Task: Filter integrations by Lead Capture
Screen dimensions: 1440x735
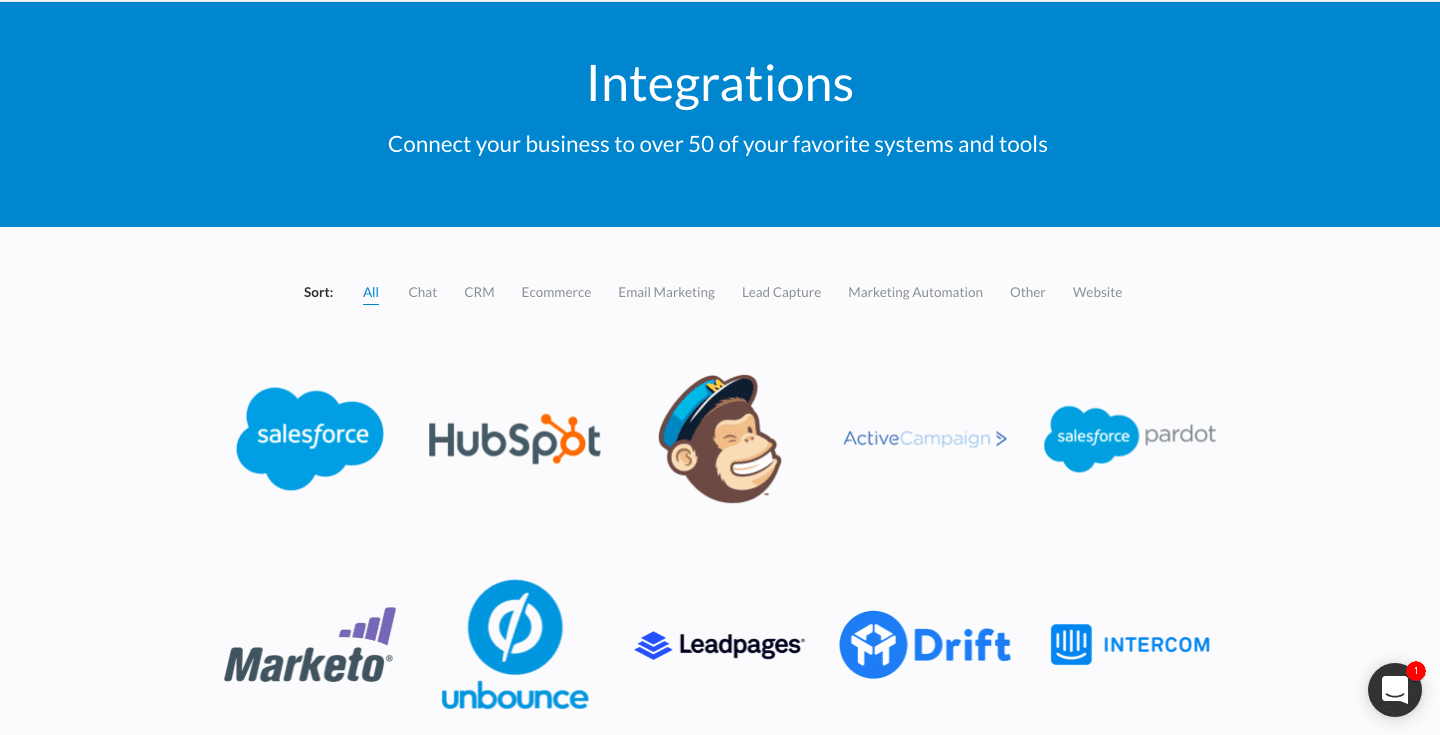Action: point(781,292)
